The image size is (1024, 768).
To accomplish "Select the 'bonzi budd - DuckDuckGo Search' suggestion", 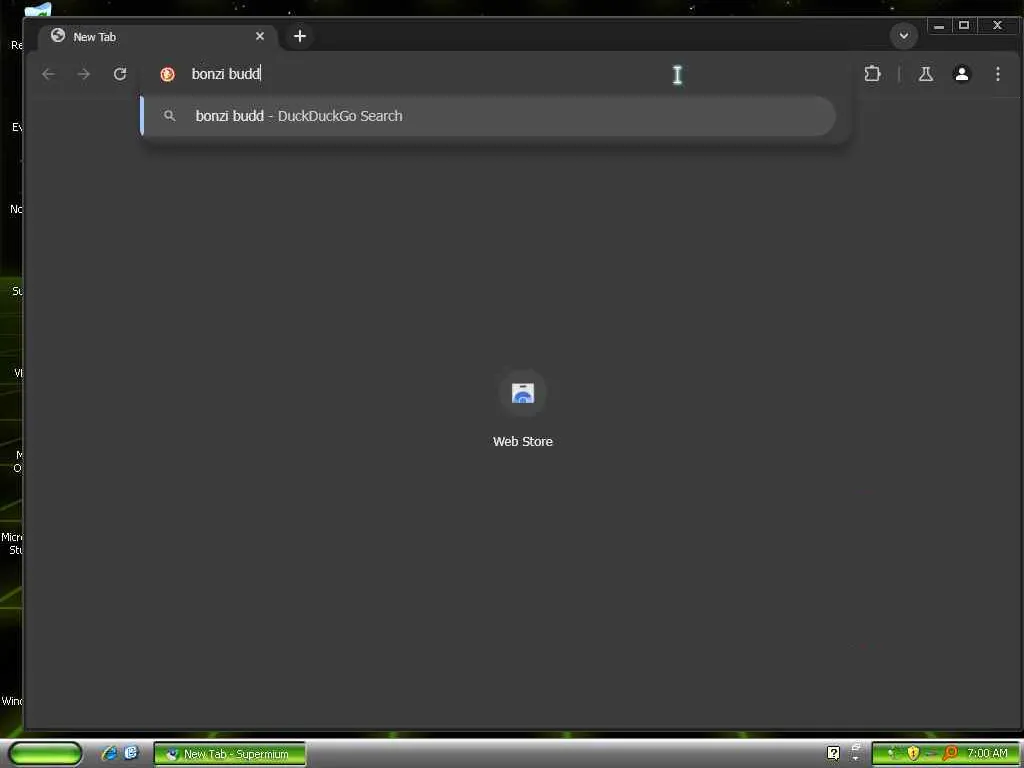I will point(488,116).
